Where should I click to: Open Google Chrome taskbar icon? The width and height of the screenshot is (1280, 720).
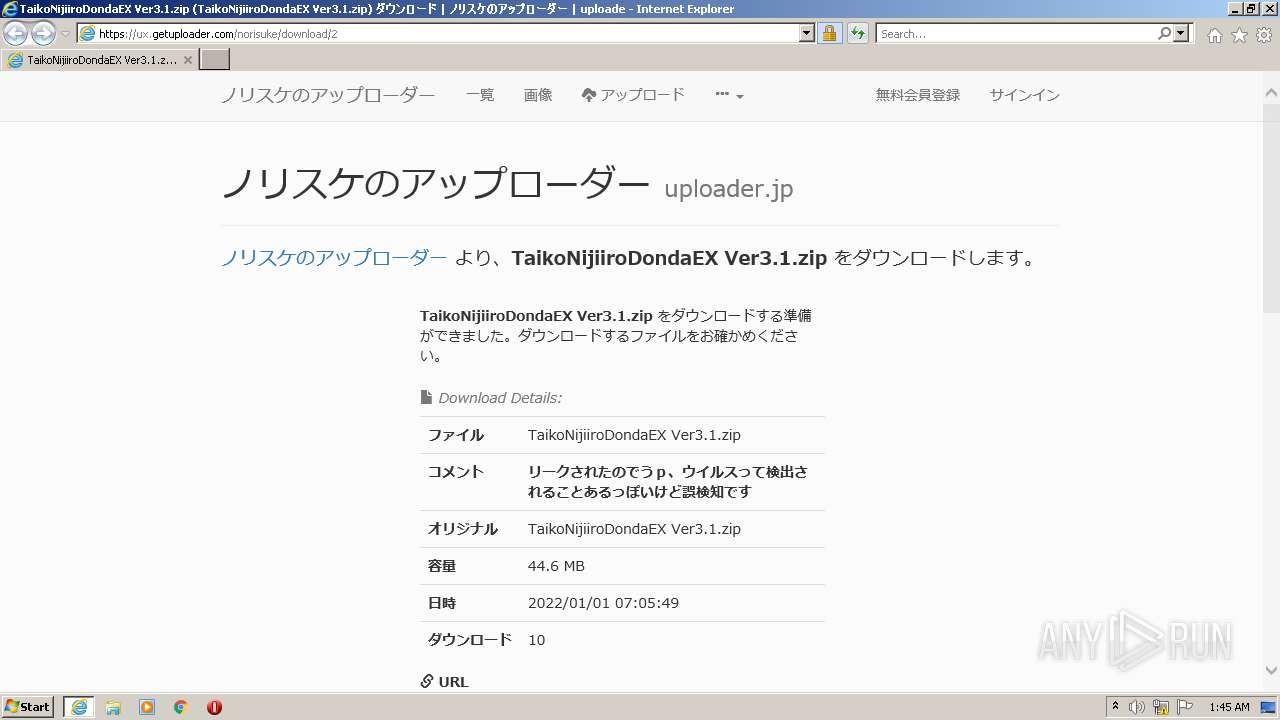pos(180,707)
